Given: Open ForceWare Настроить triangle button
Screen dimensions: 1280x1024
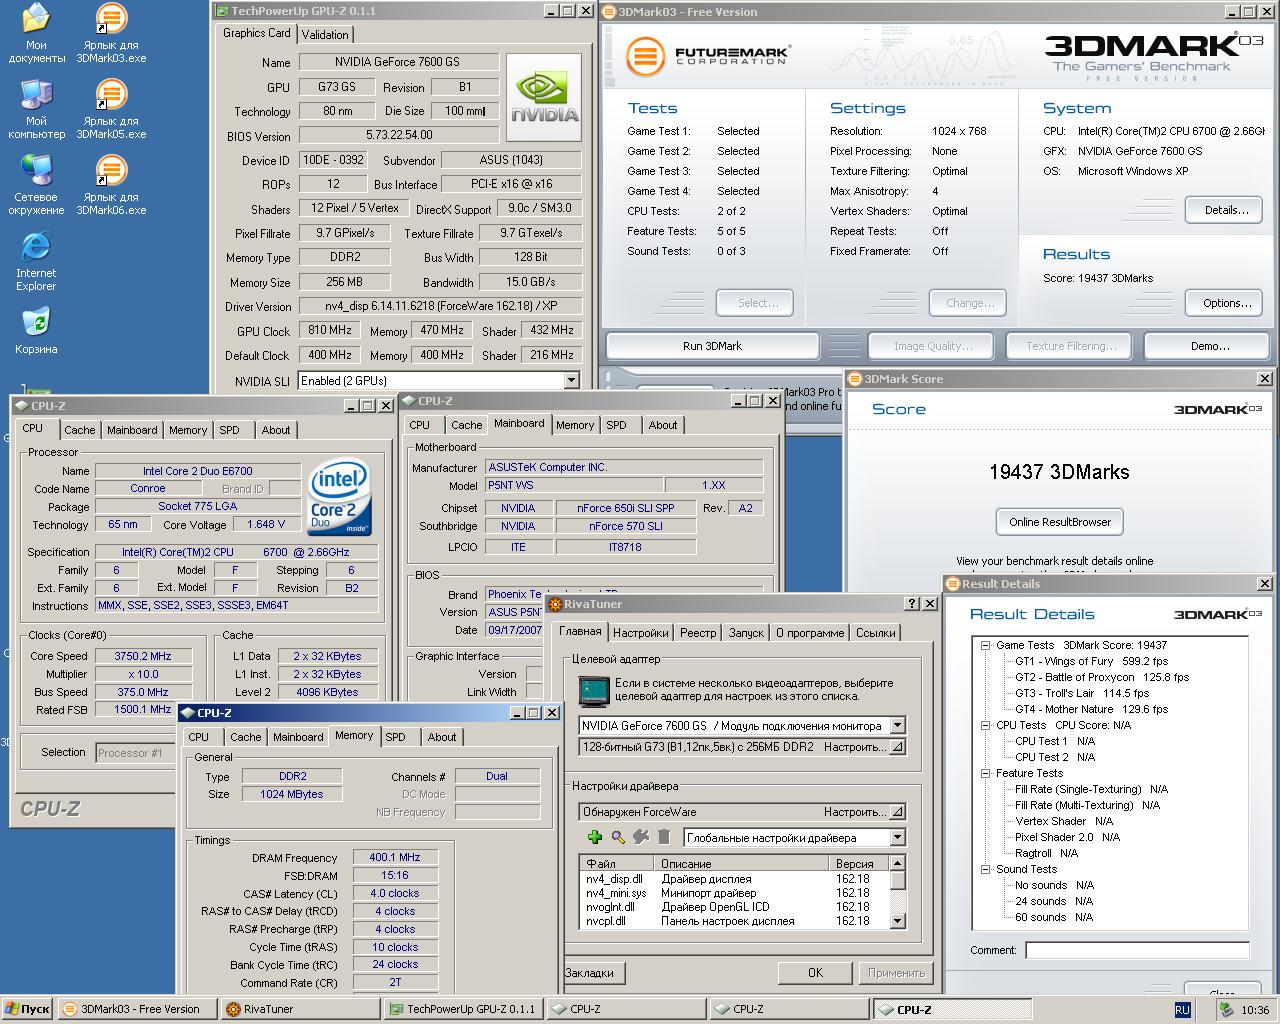Looking at the screenshot, I should coord(897,812).
